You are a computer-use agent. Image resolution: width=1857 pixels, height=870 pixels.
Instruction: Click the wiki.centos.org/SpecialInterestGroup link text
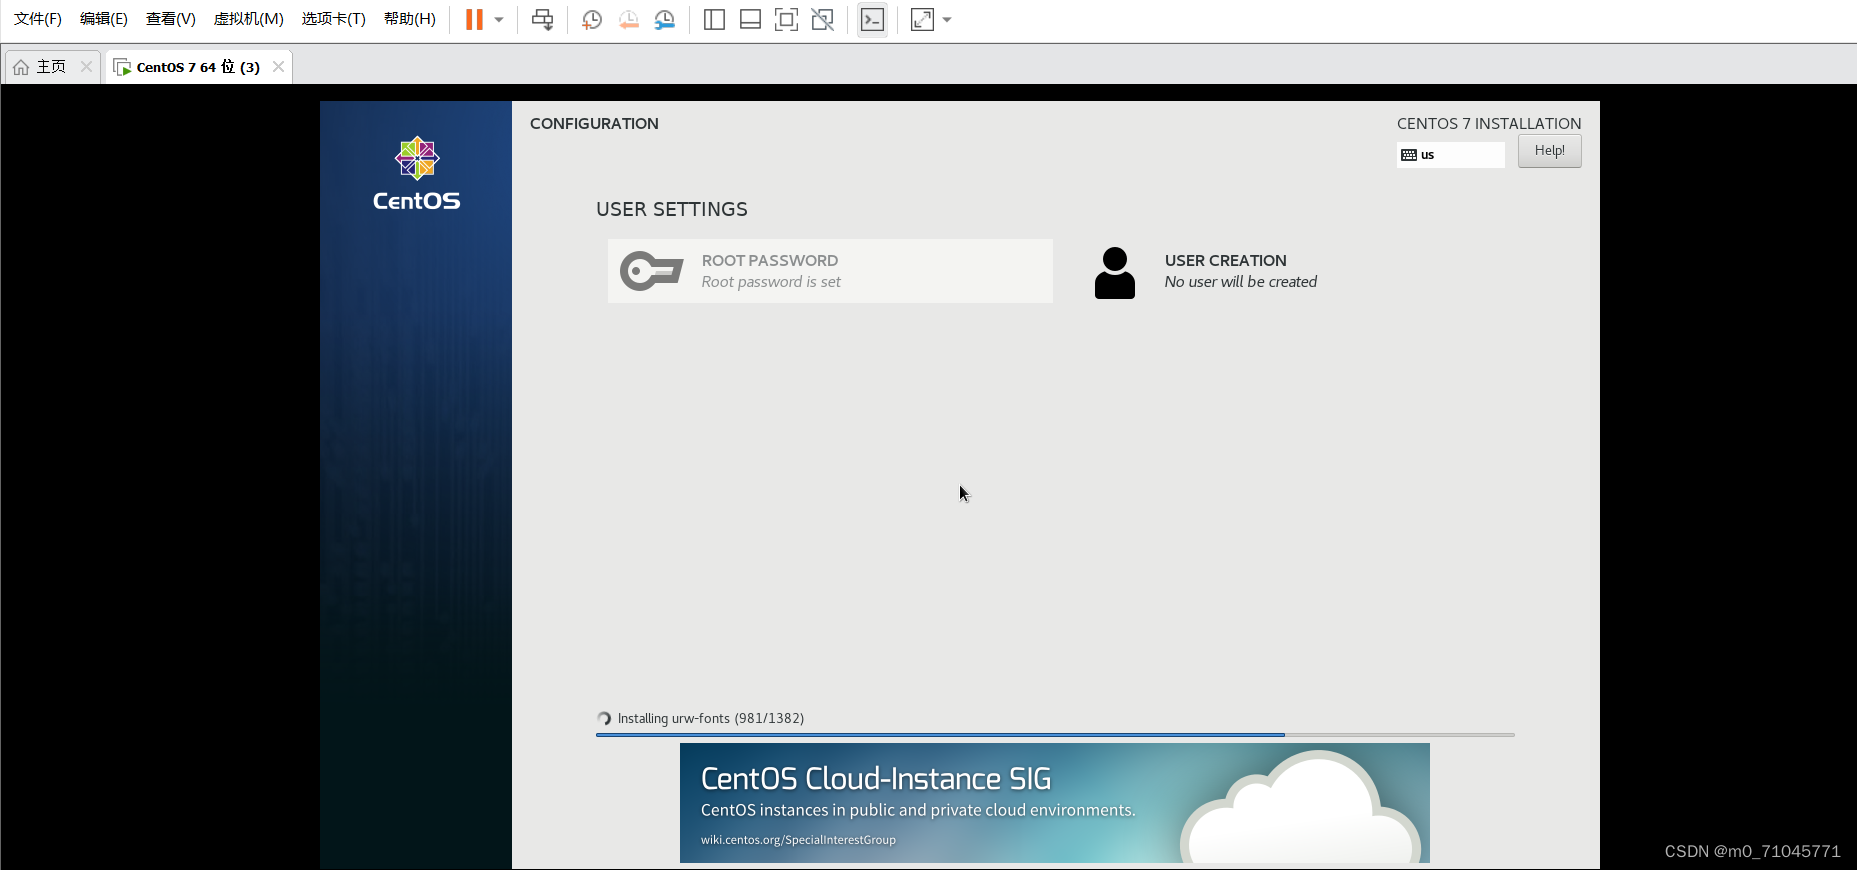click(798, 840)
